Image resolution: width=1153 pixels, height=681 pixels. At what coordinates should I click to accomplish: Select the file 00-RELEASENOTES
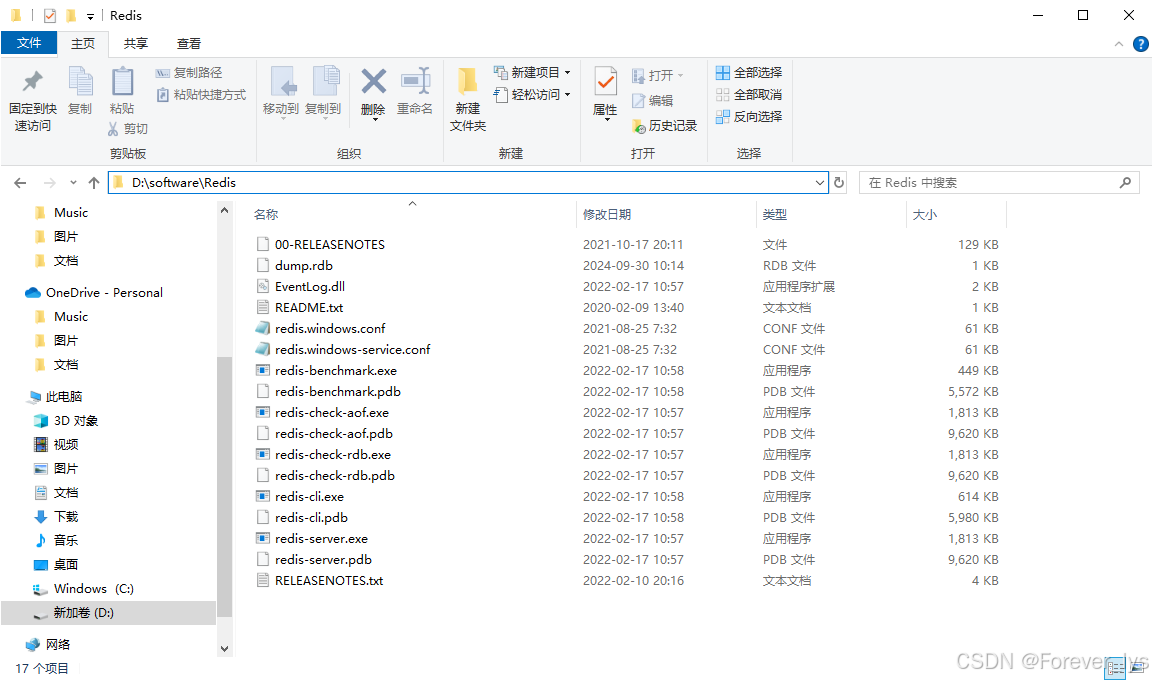coord(329,245)
